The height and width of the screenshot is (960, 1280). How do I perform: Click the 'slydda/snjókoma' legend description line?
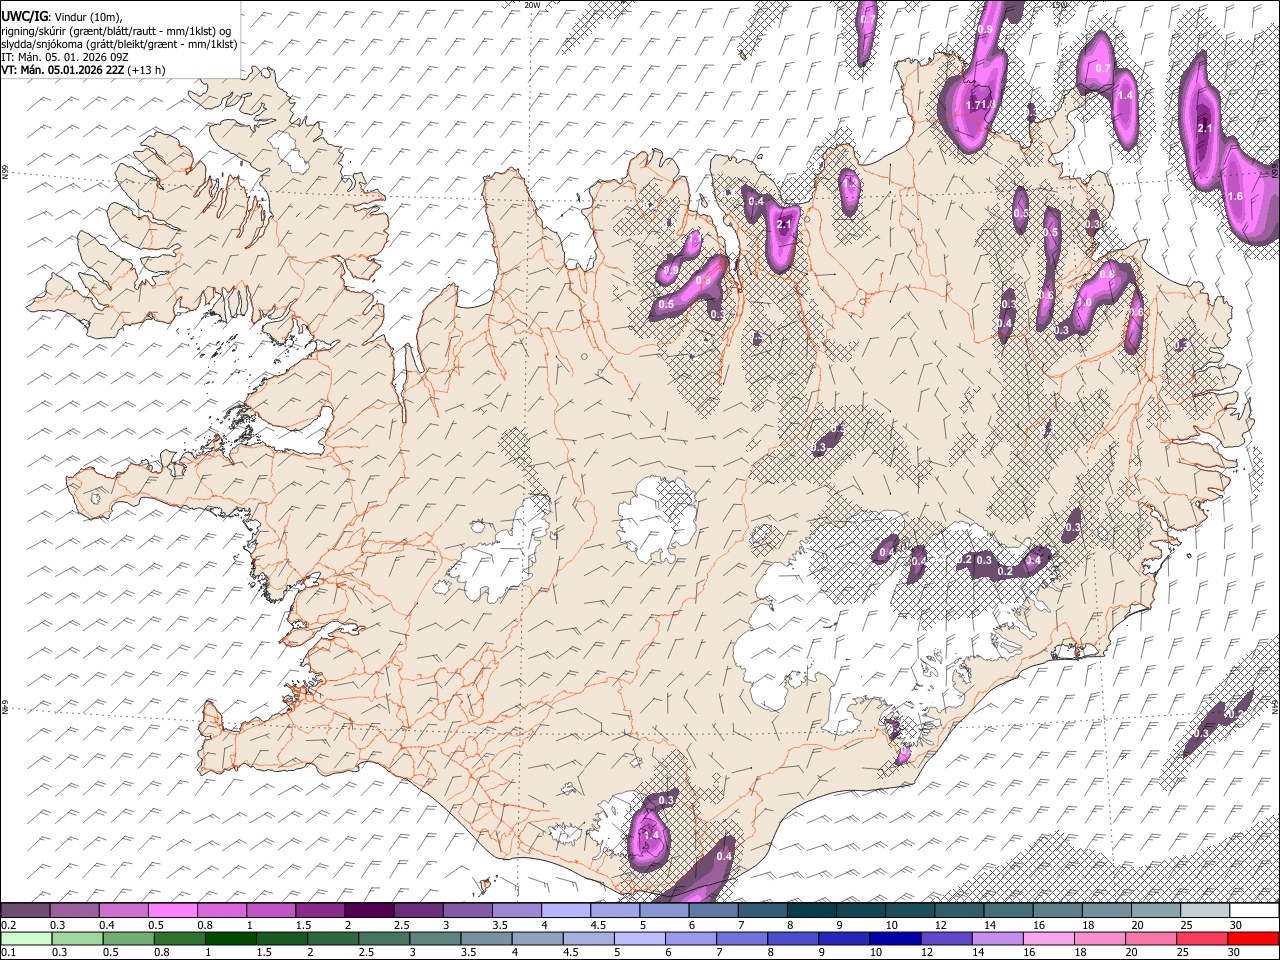click(119, 44)
